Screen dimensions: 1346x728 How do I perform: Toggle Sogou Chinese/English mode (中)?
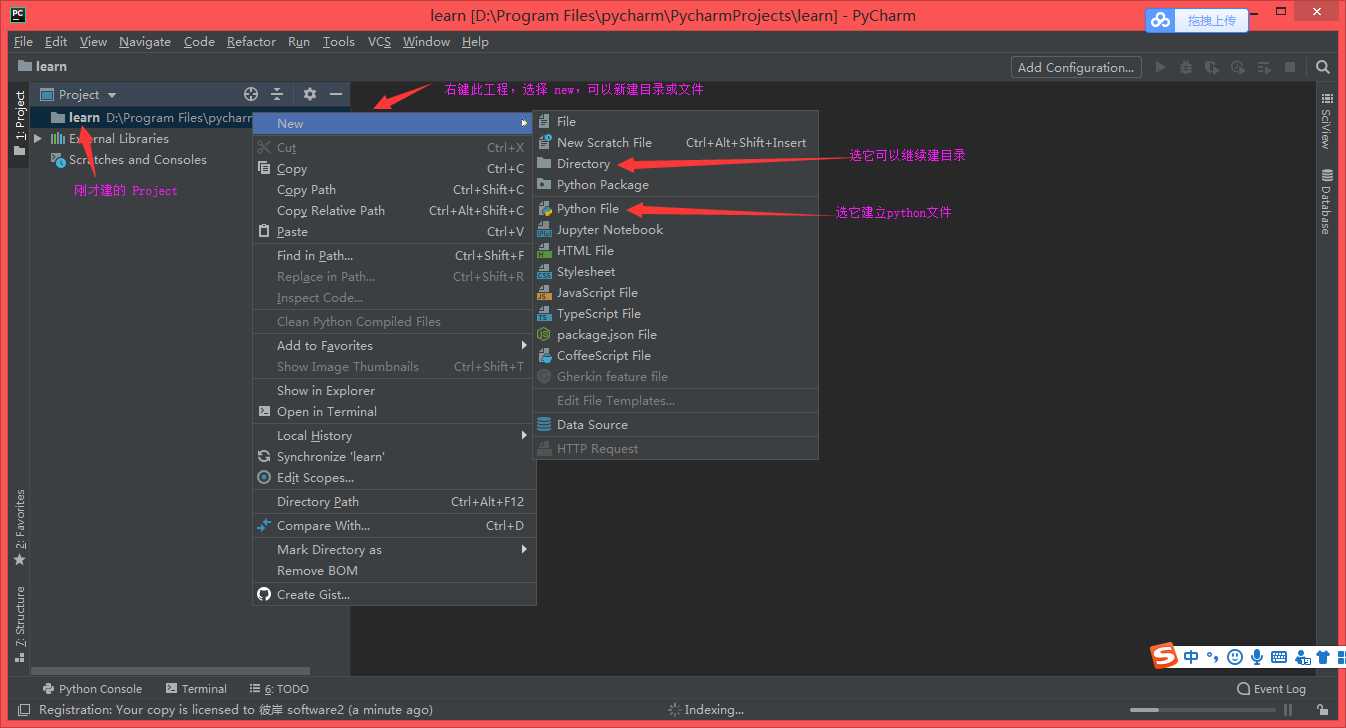click(1191, 657)
